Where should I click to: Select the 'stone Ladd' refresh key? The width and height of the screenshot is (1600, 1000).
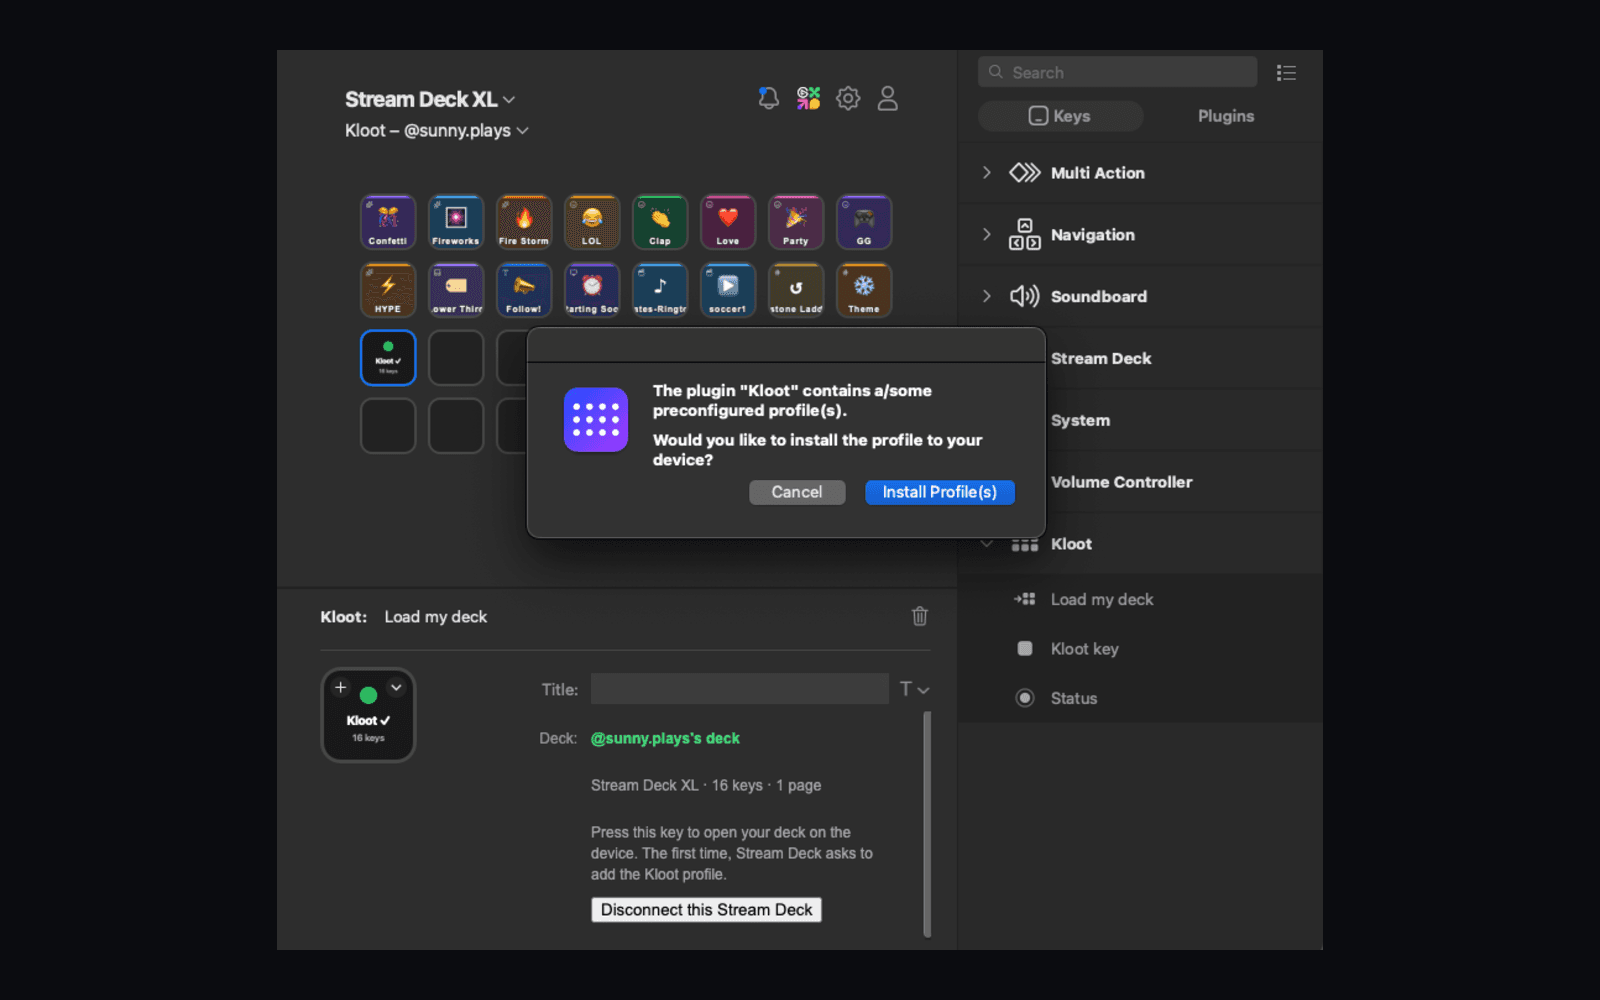pos(796,290)
